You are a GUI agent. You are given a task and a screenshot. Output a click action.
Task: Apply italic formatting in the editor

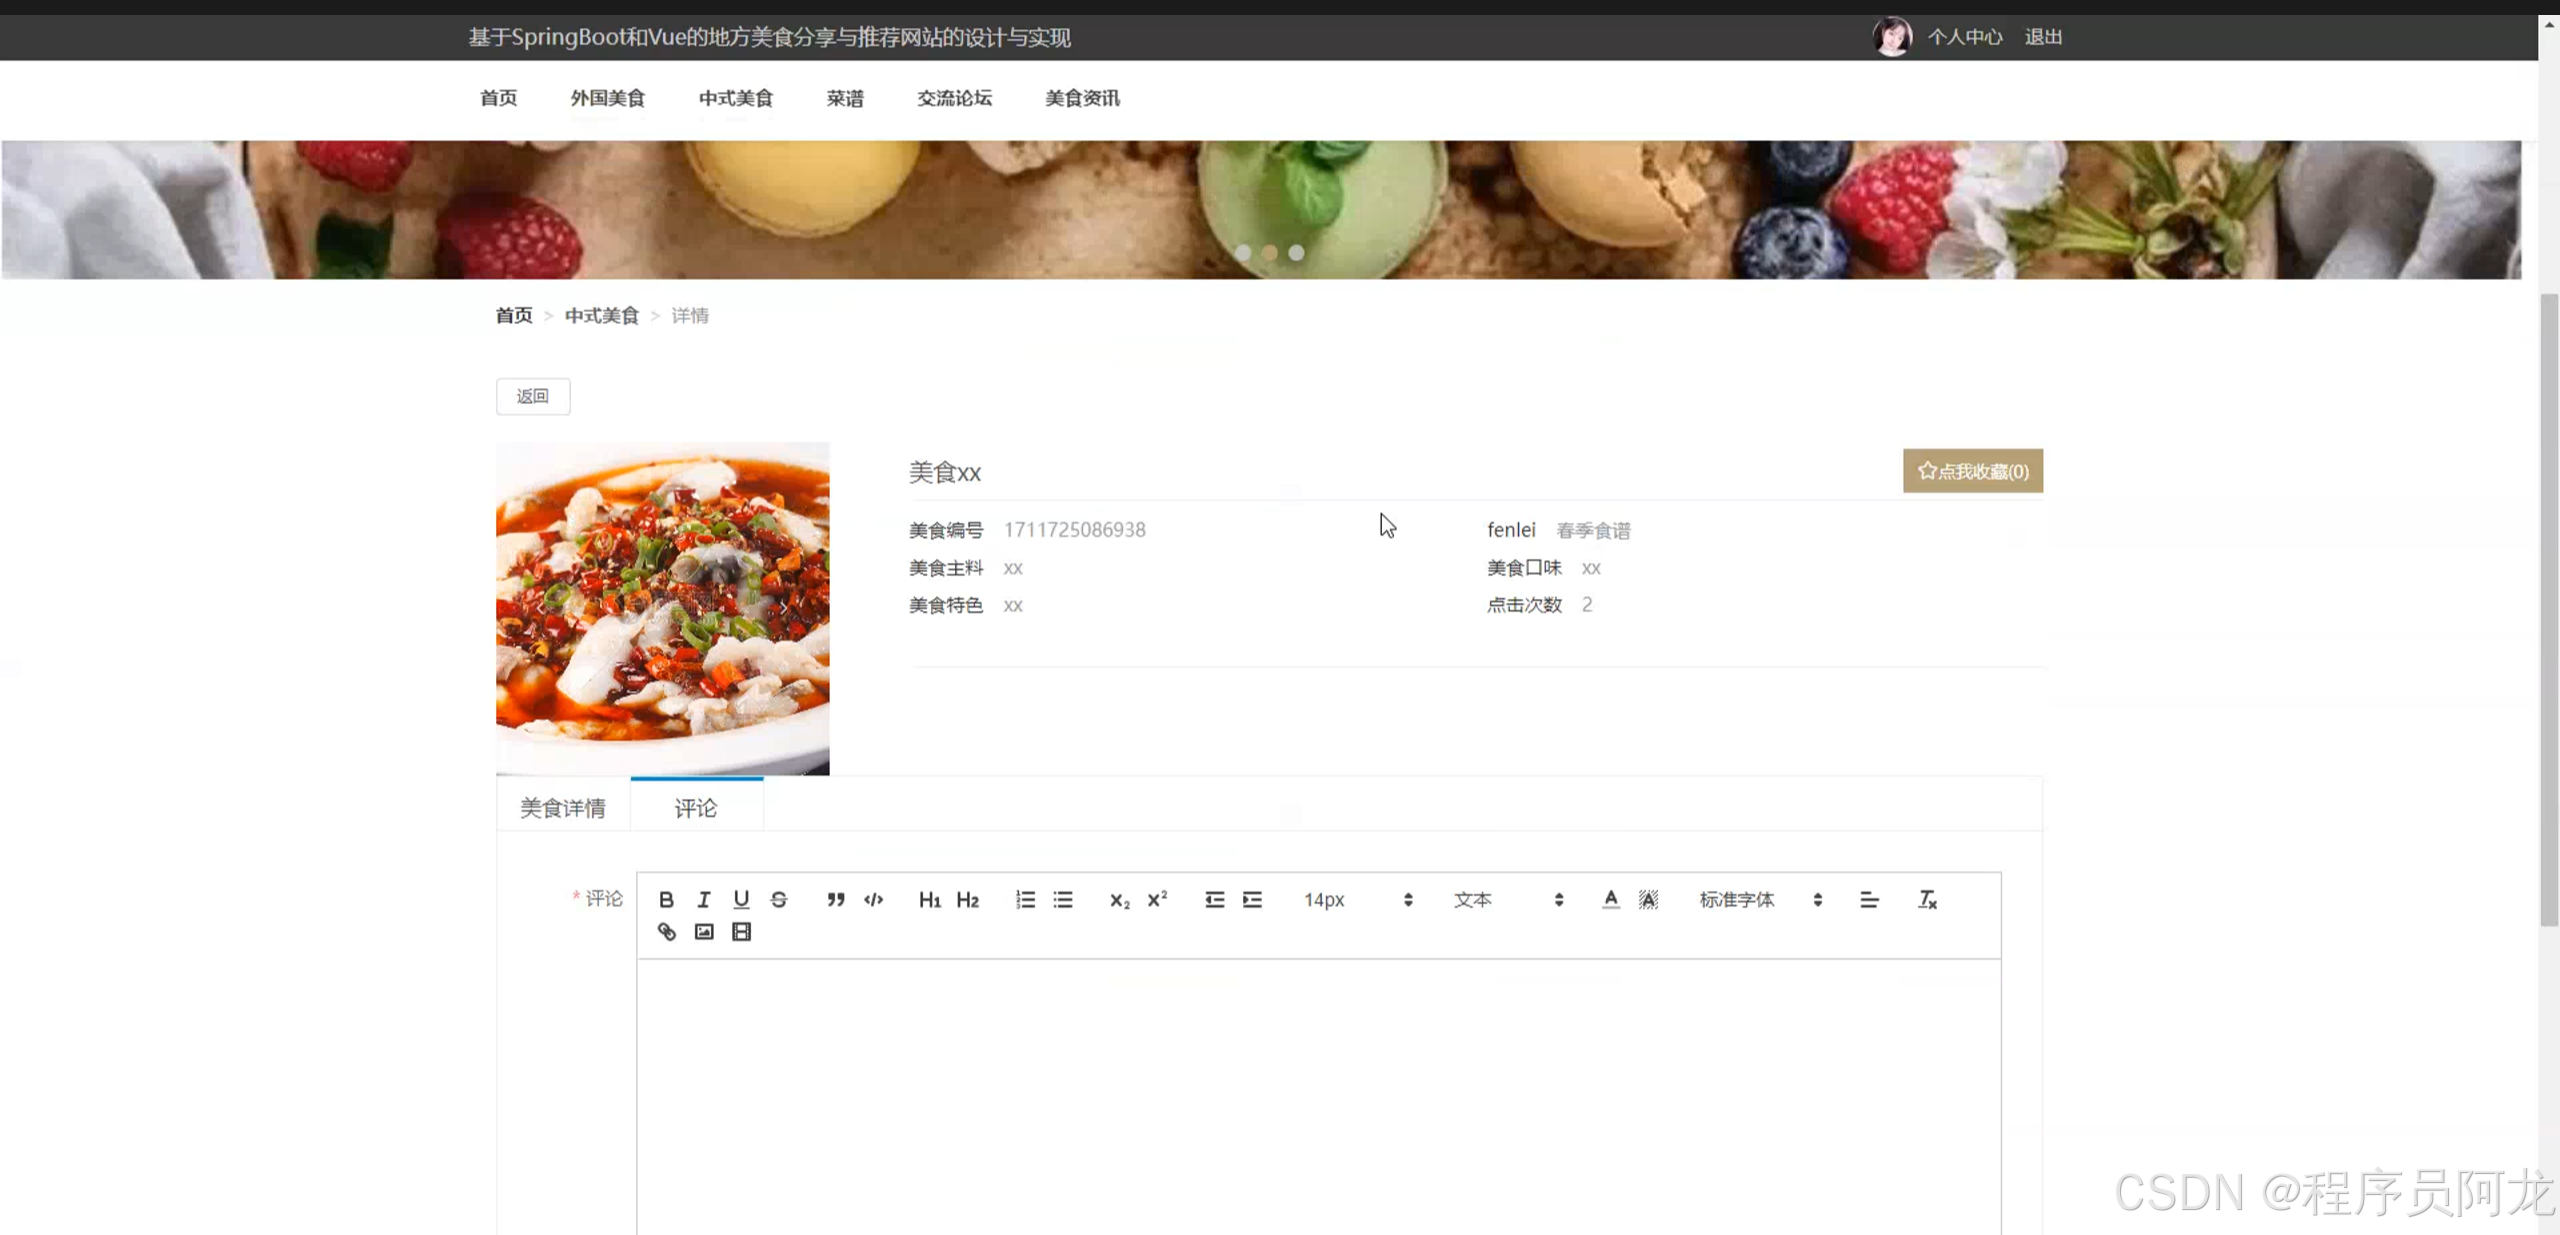(703, 899)
